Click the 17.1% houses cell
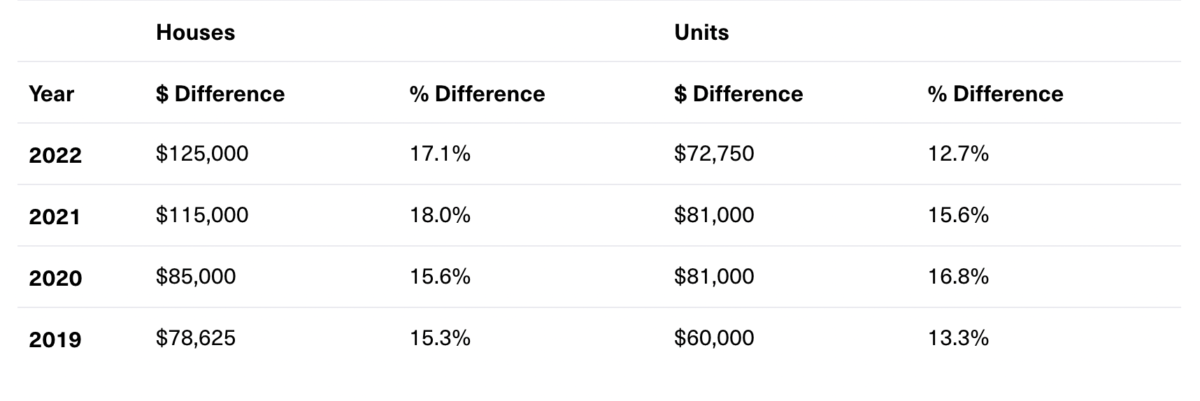The width and height of the screenshot is (1200, 401). point(440,155)
